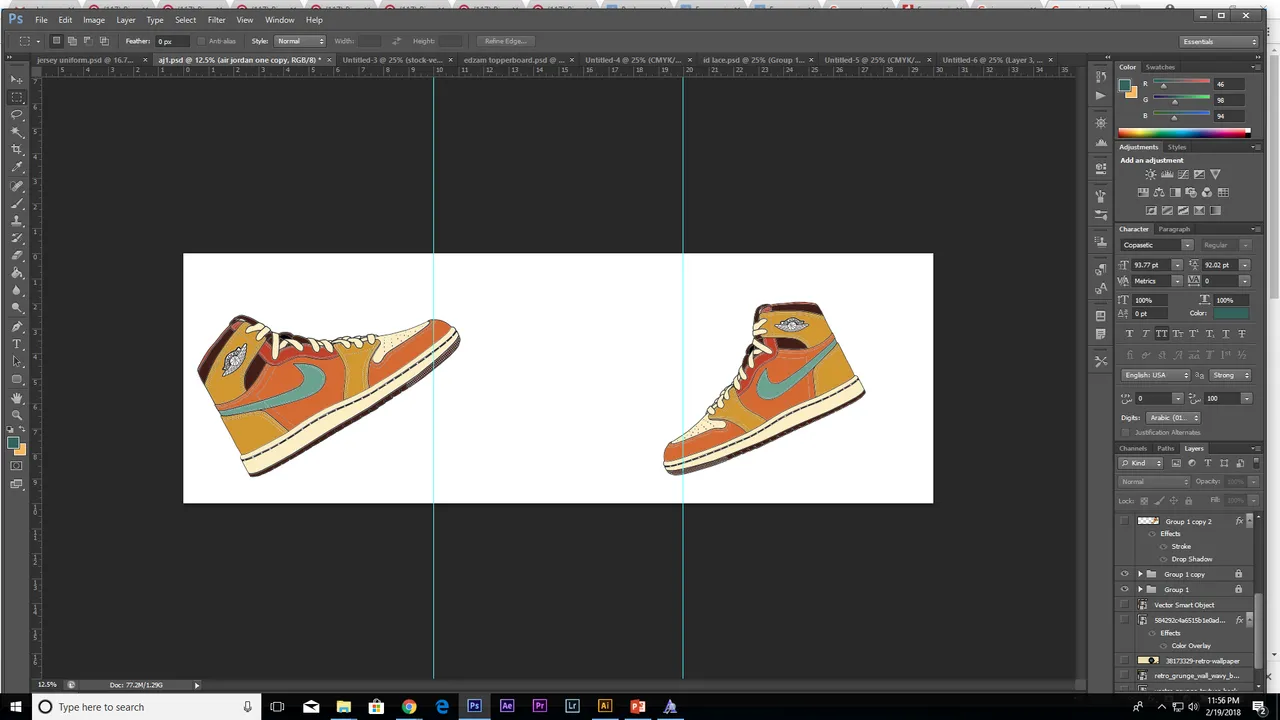1280x720 pixels.
Task: Open the Style dropdown set to Normal
Action: click(x=300, y=41)
